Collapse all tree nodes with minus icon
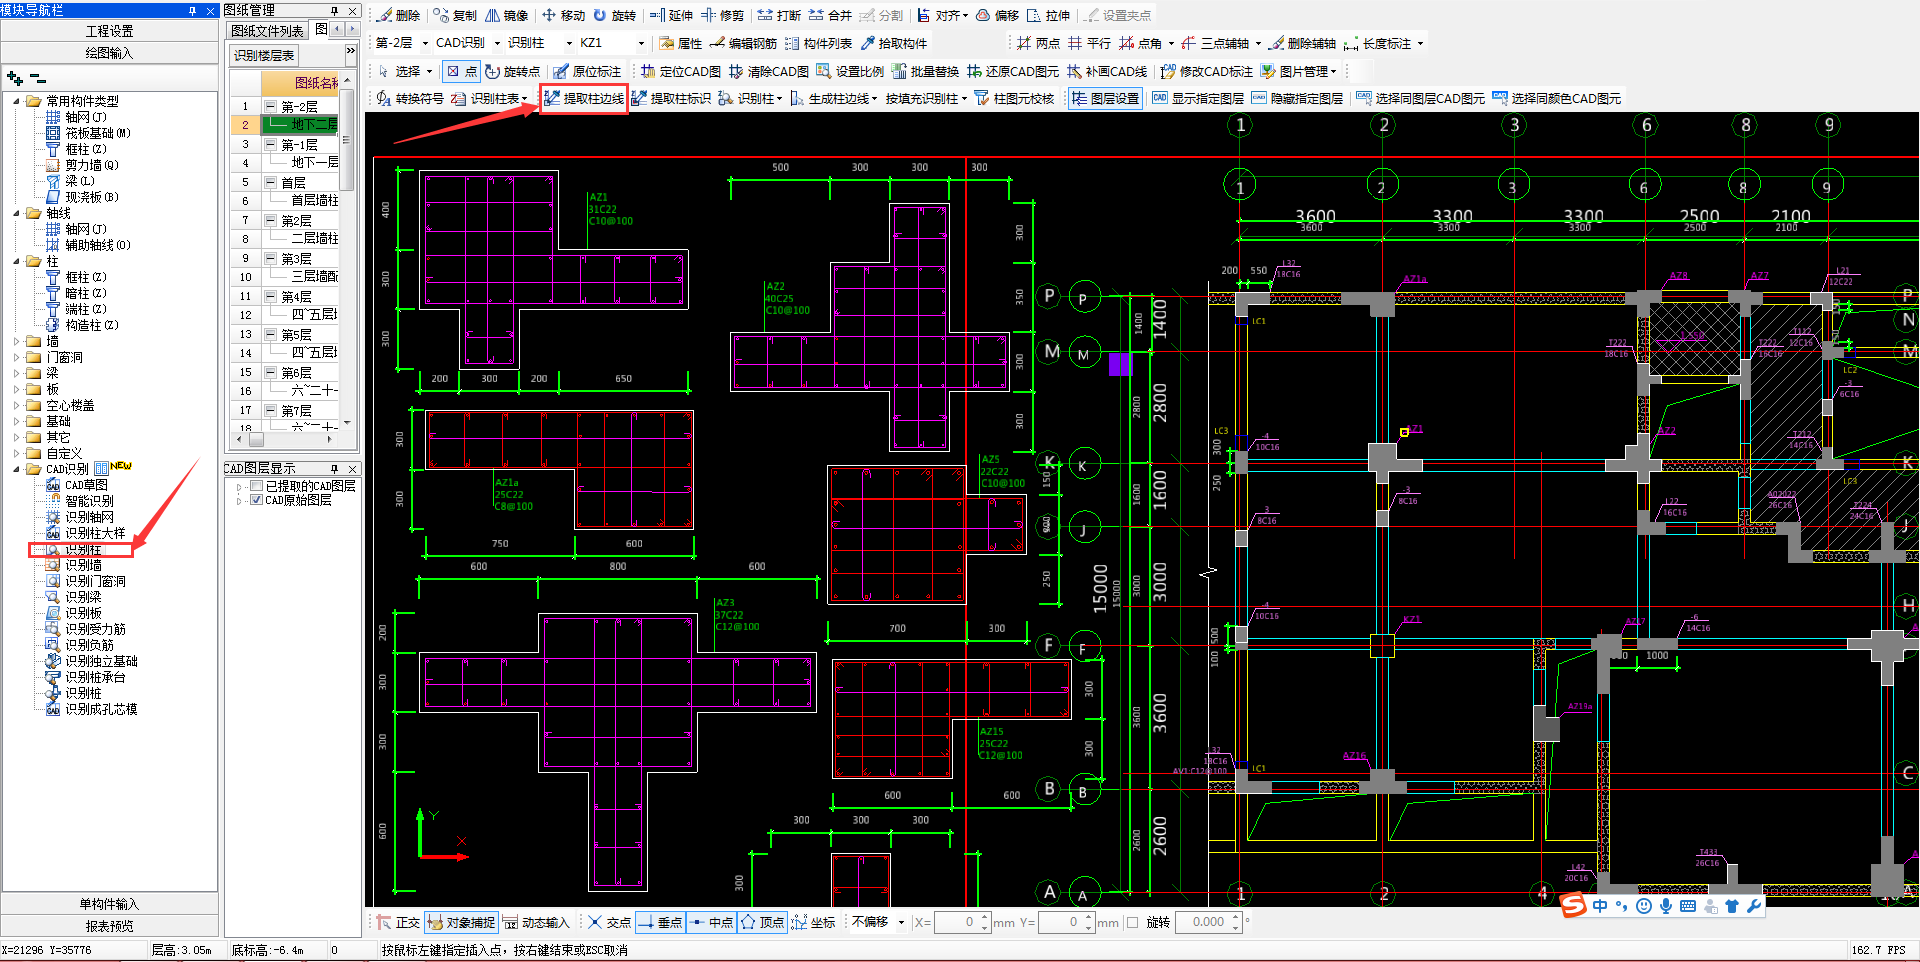This screenshot has width=1920, height=962. point(38,77)
